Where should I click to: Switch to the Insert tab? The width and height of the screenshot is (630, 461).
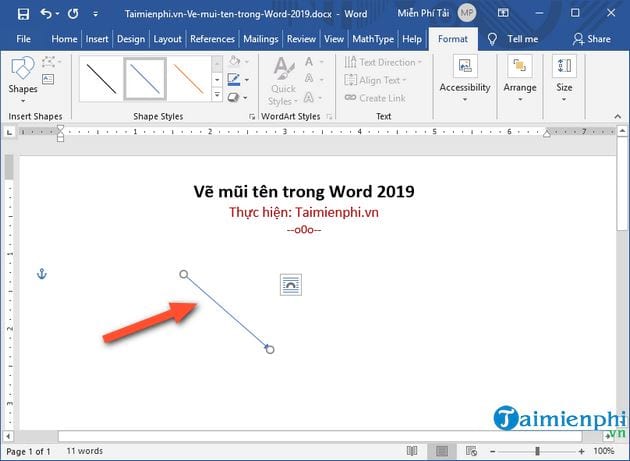[x=97, y=39]
